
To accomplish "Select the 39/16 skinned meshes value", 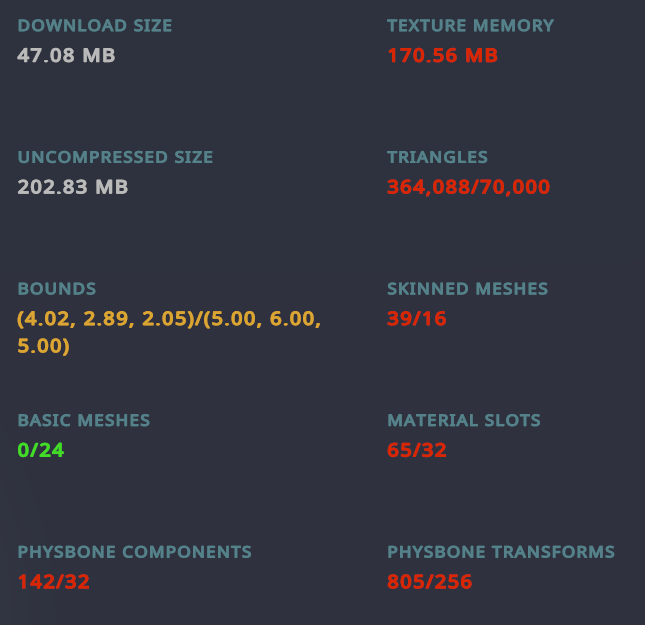I will [x=417, y=319].
